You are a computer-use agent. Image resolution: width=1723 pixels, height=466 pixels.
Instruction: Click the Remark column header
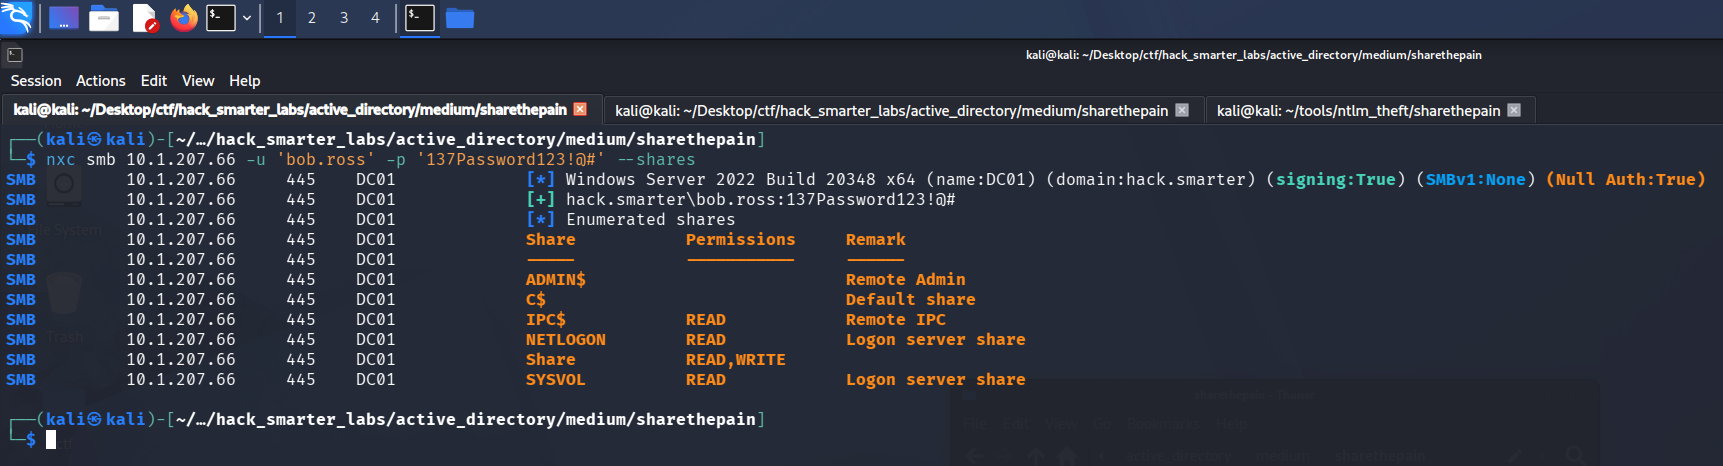(x=876, y=240)
